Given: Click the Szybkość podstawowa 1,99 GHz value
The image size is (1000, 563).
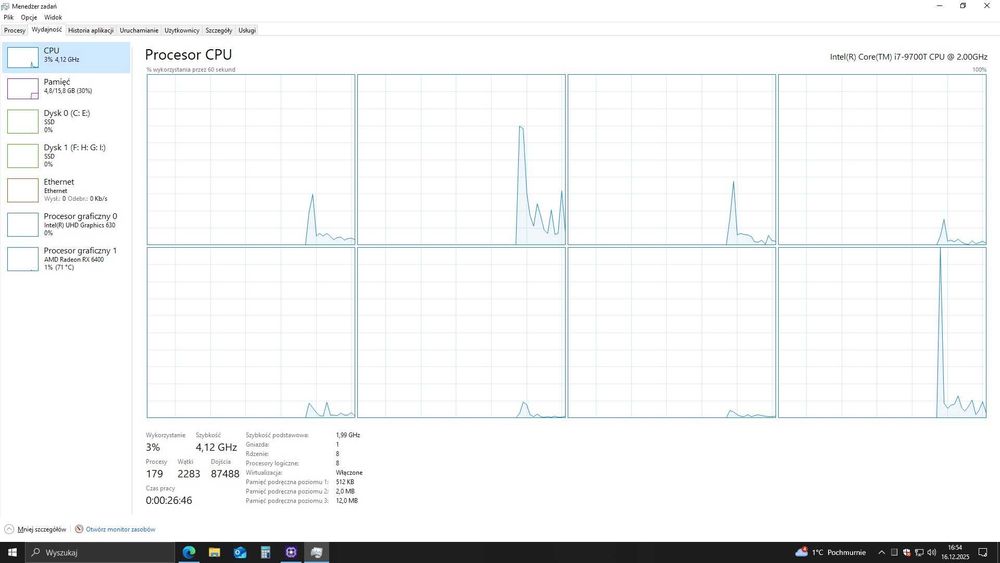Looking at the screenshot, I should [348, 435].
